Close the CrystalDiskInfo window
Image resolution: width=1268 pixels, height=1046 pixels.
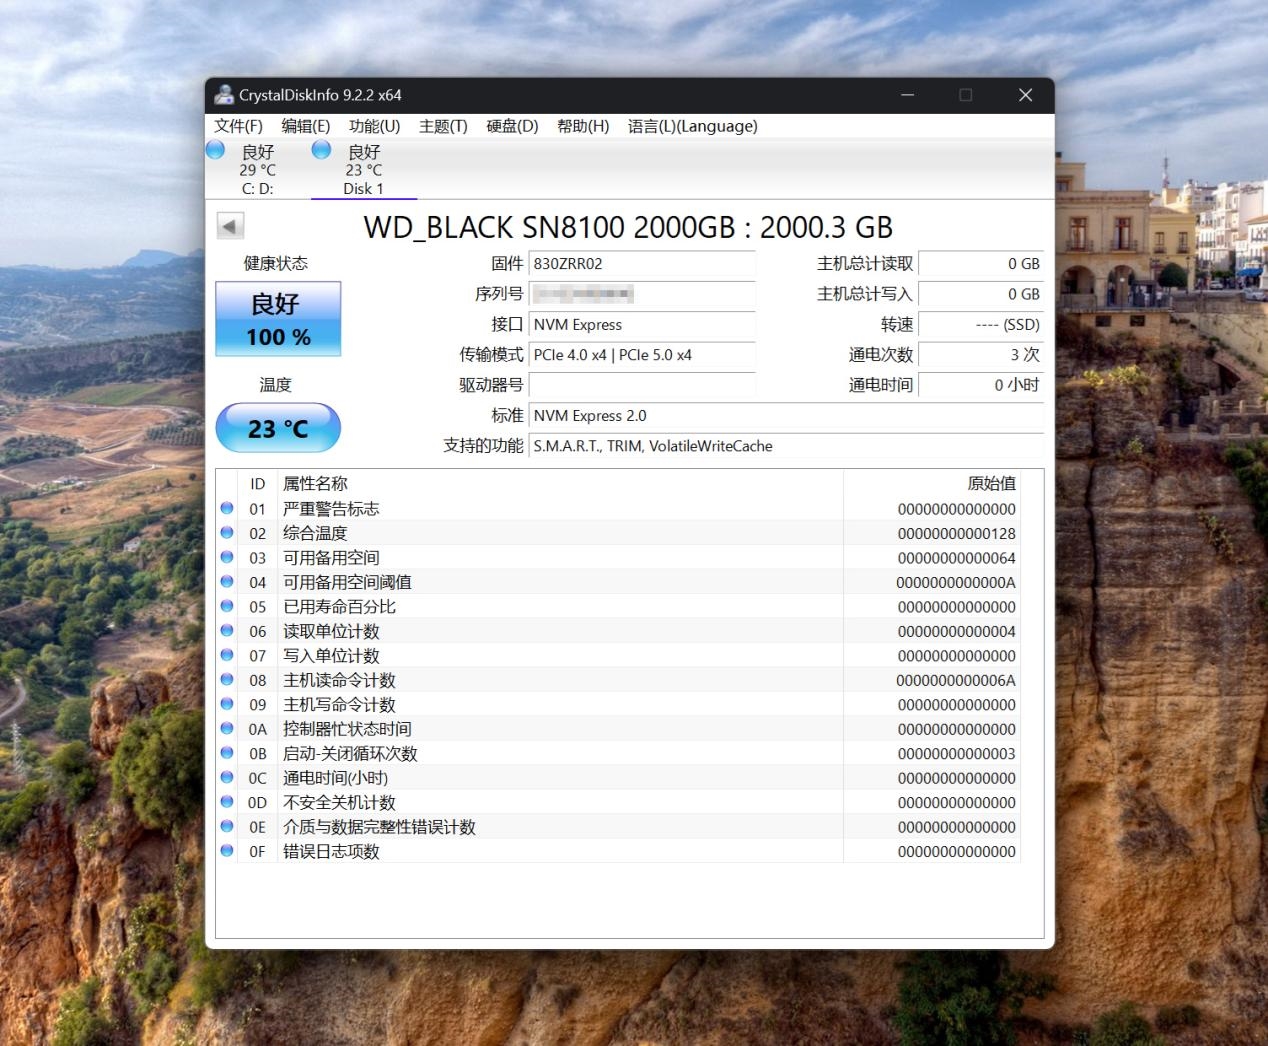(x=1025, y=95)
